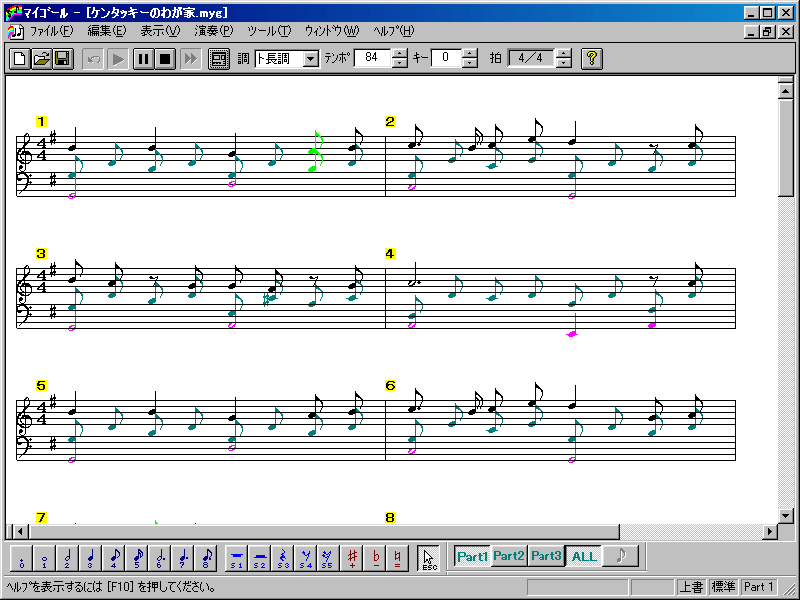Click the grayed eighth note button beside ALL

[x=620, y=556]
